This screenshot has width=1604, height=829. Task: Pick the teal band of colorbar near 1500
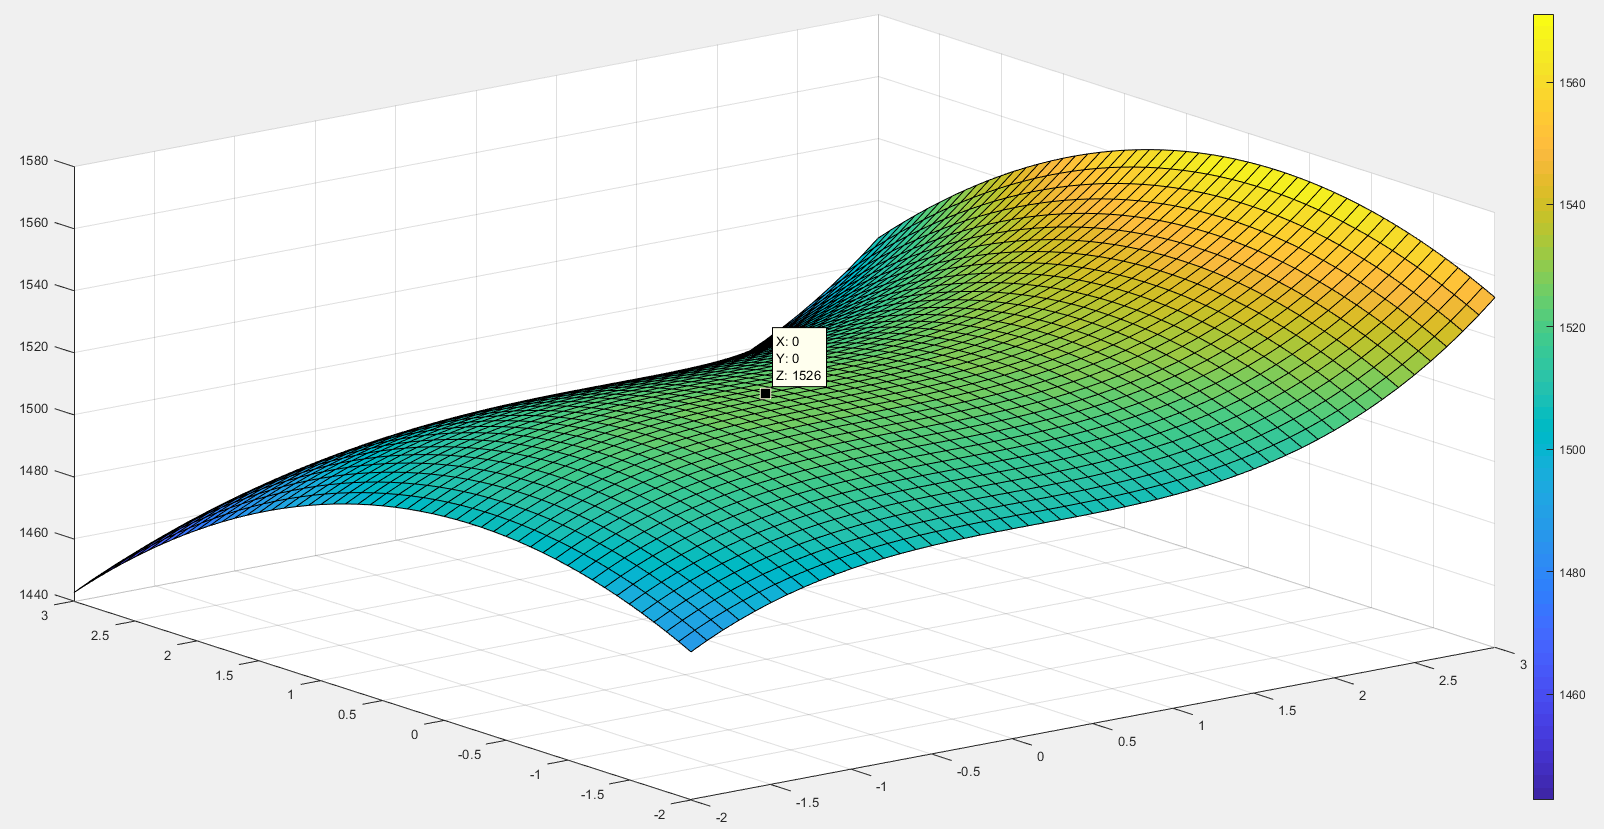click(x=1543, y=450)
